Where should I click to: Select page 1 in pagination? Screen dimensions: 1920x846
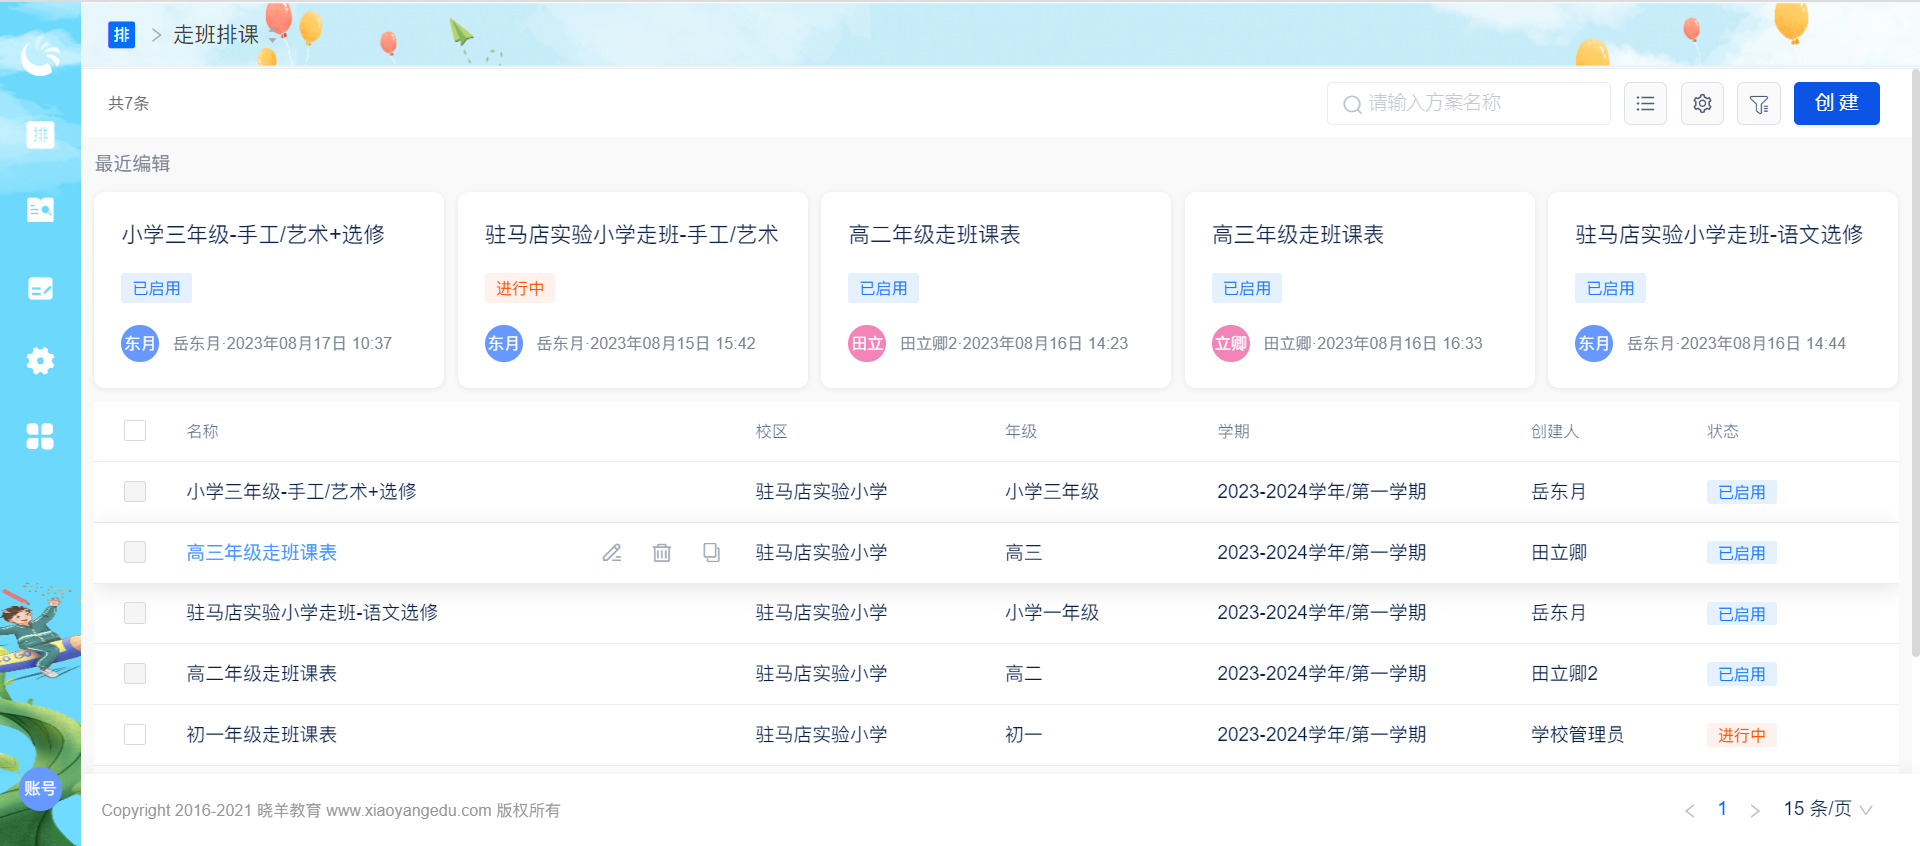click(x=1722, y=809)
